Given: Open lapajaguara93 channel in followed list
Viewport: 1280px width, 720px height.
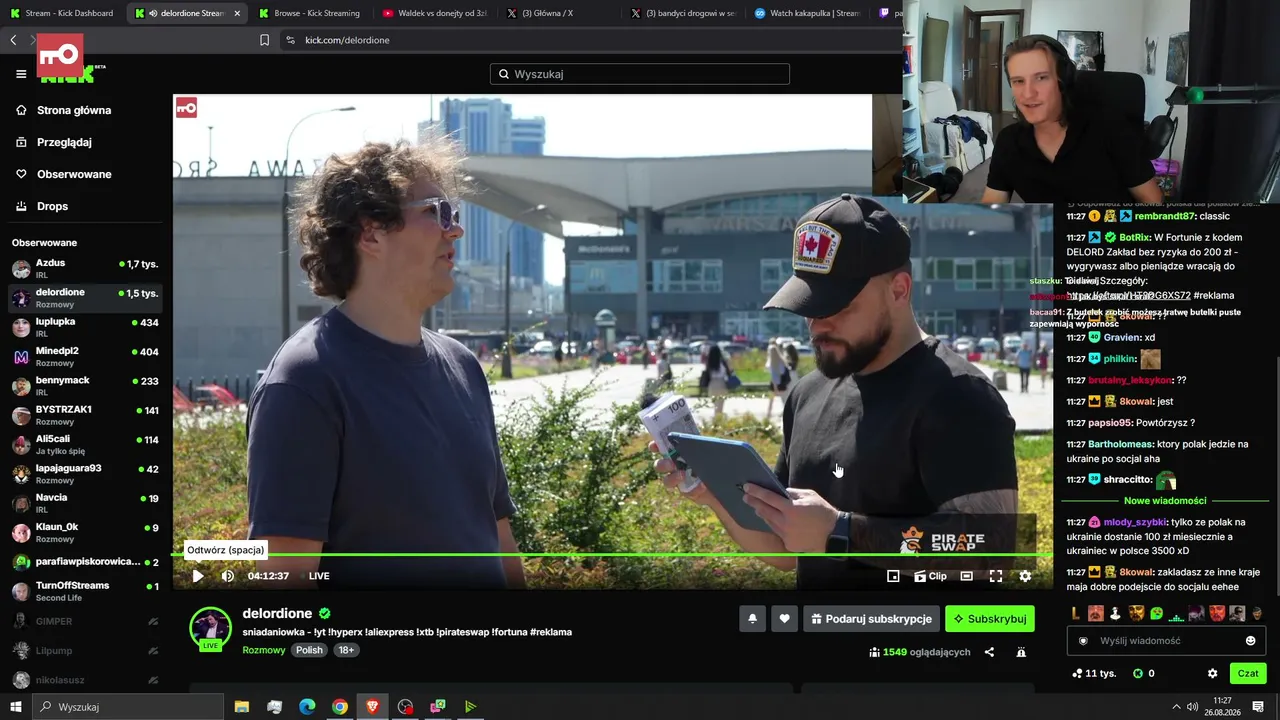Looking at the screenshot, I should pyautogui.click(x=85, y=474).
